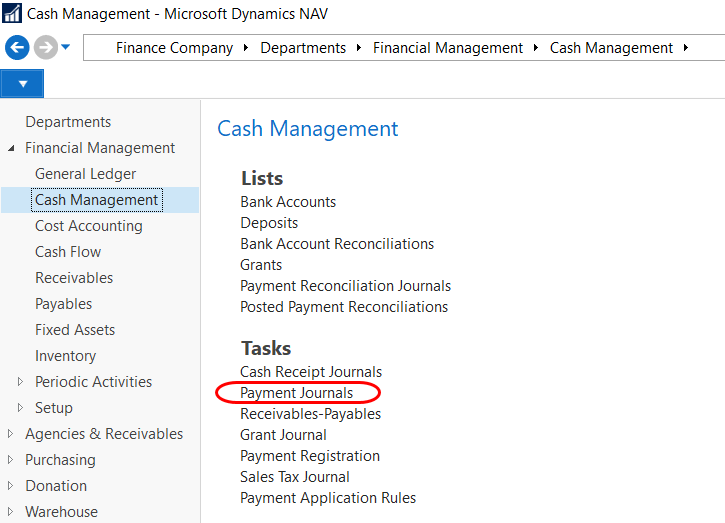The image size is (725, 523).
Task: Click the arrow after Cash Management breadcrumb
Action: click(686, 48)
